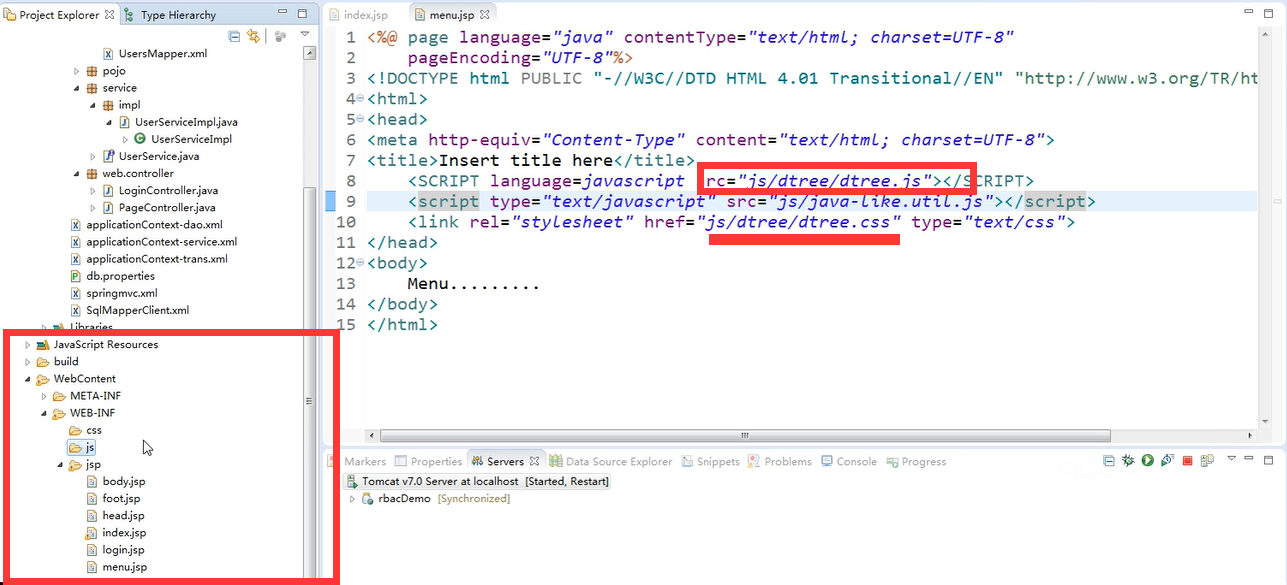Collapse All in Project Explorer toolbar

[234, 36]
